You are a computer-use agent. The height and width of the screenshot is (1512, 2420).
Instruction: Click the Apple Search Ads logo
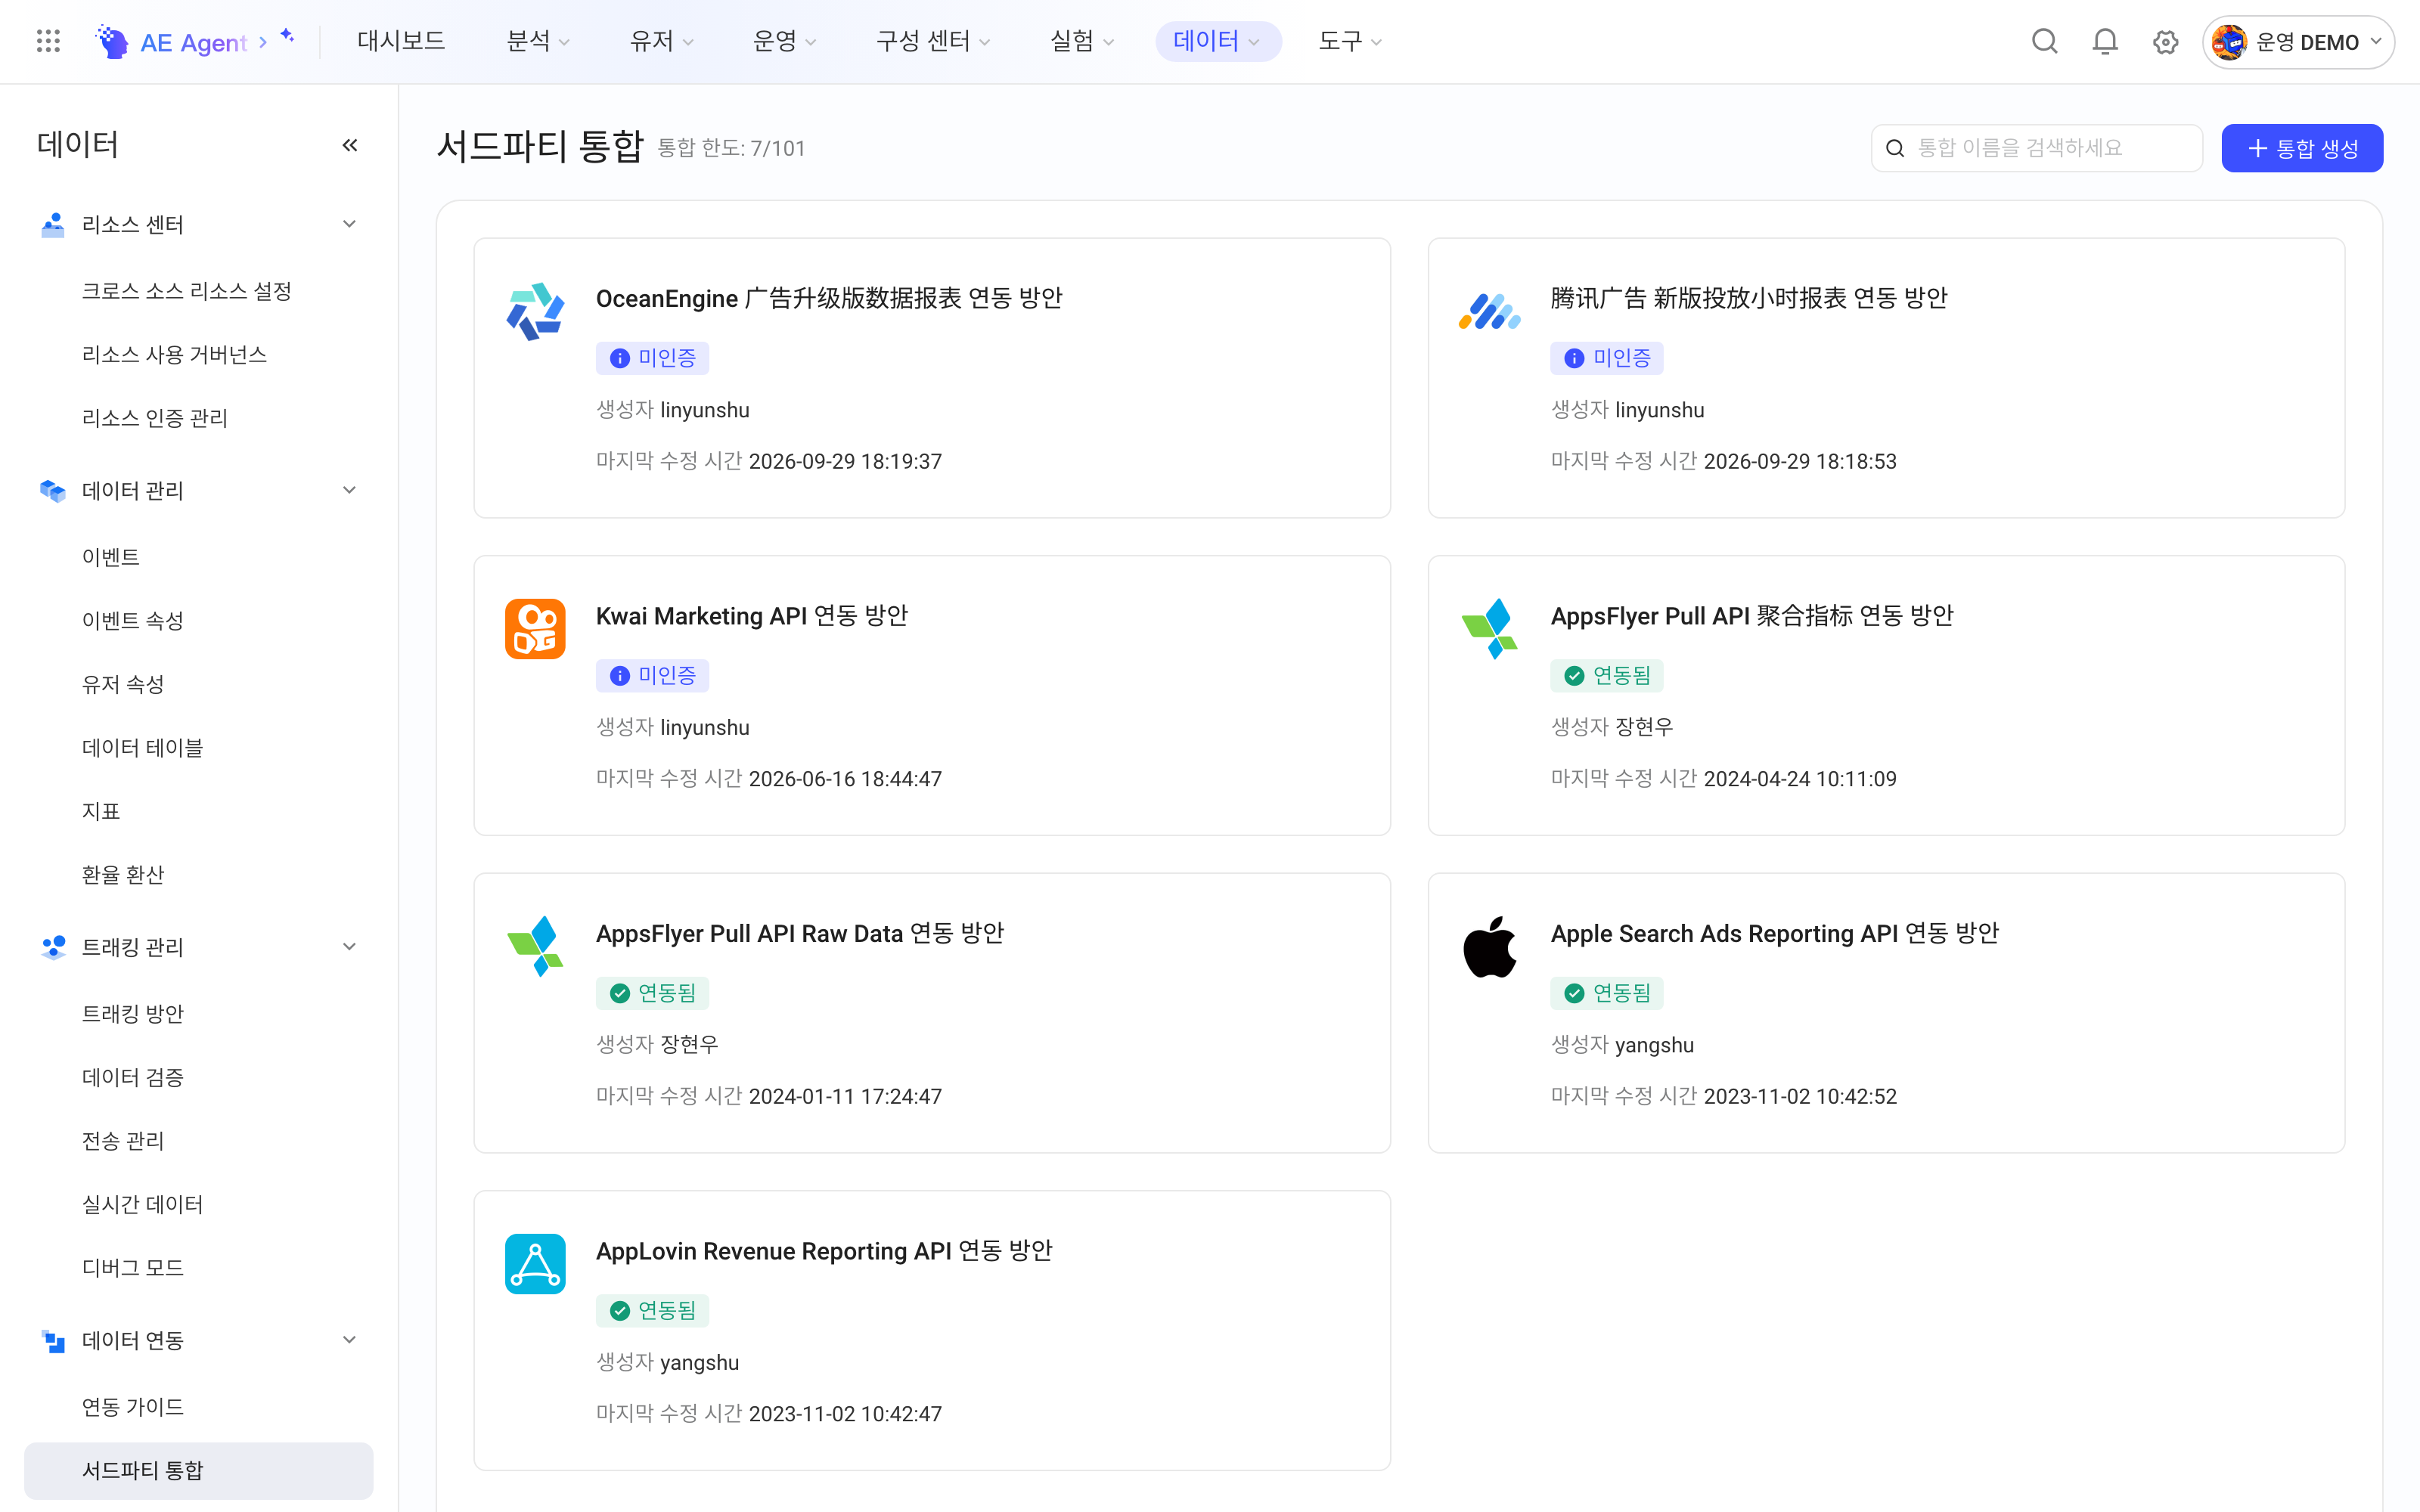point(1489,946)
